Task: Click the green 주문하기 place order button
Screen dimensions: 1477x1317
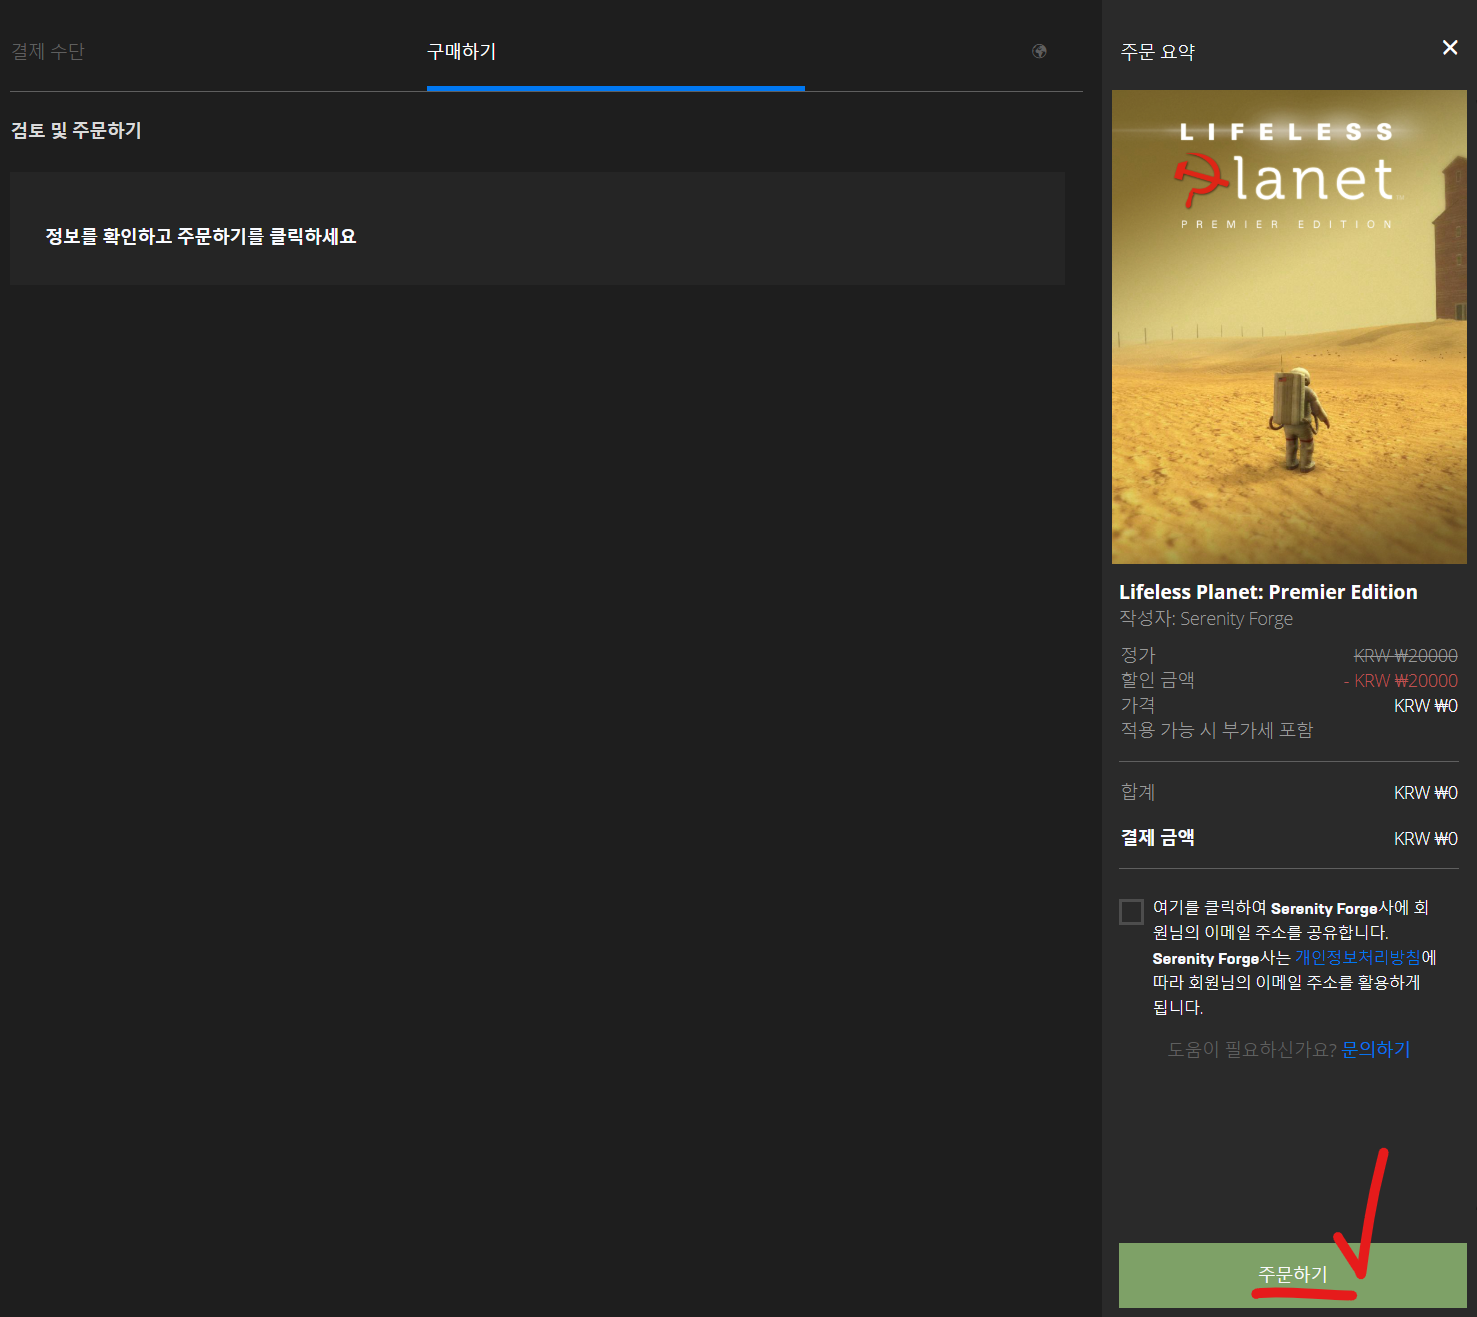Action: pyautogui.click(x=1292, y=1275)
